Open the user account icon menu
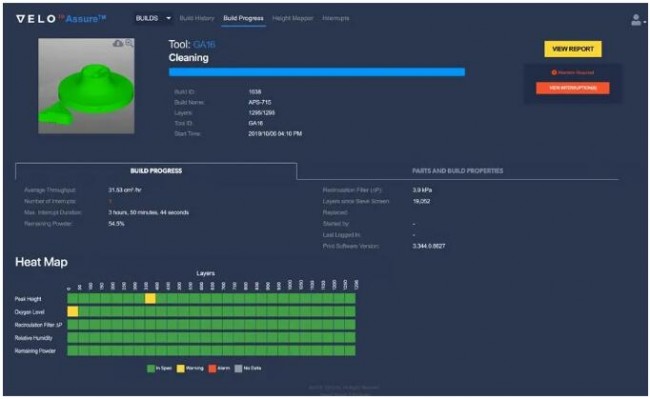Image resolution: width=650 pixels, height=399 pixels. (635, 19)
